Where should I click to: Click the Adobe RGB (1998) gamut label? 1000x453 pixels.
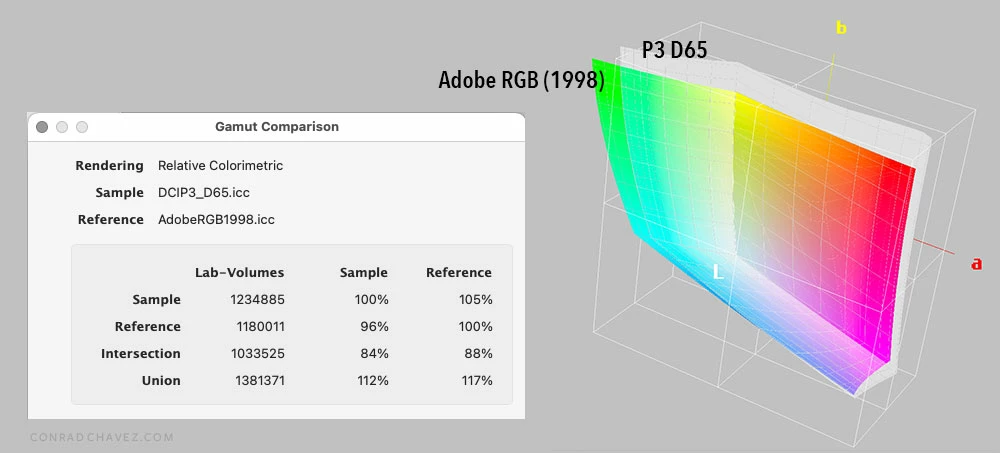[x=521, y=80]
